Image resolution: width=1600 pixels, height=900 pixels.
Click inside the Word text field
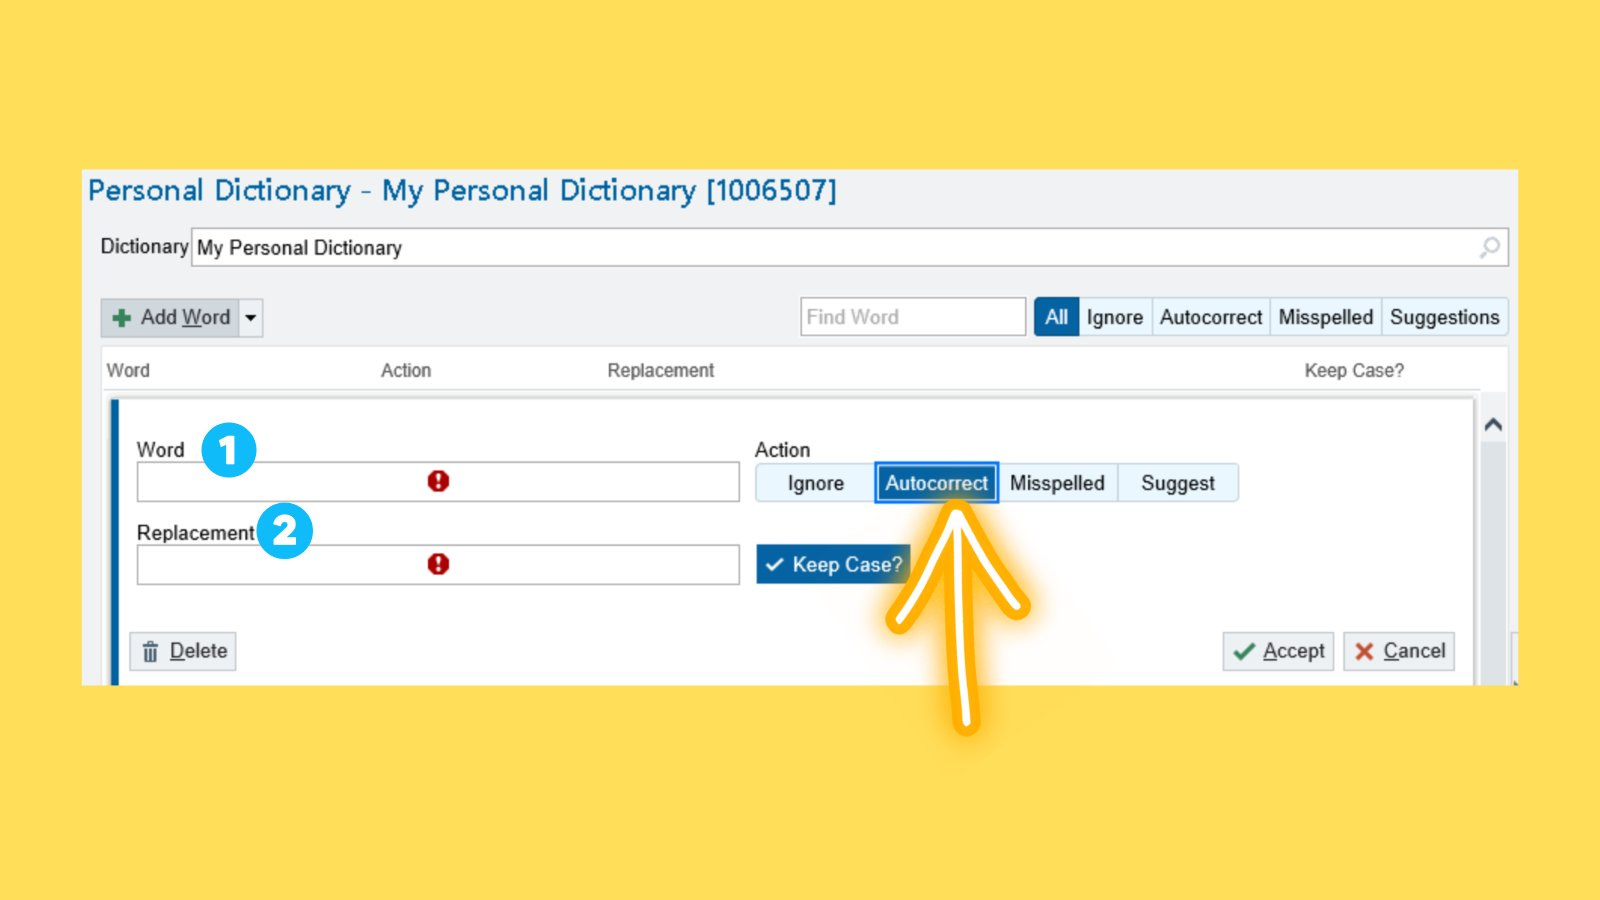pos(438,482)
